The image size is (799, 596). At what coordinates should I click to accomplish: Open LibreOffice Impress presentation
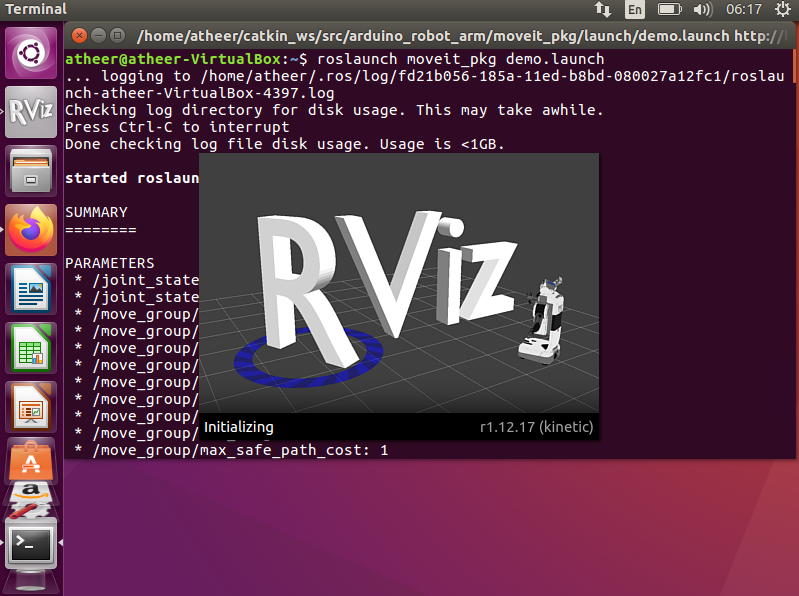31,407
